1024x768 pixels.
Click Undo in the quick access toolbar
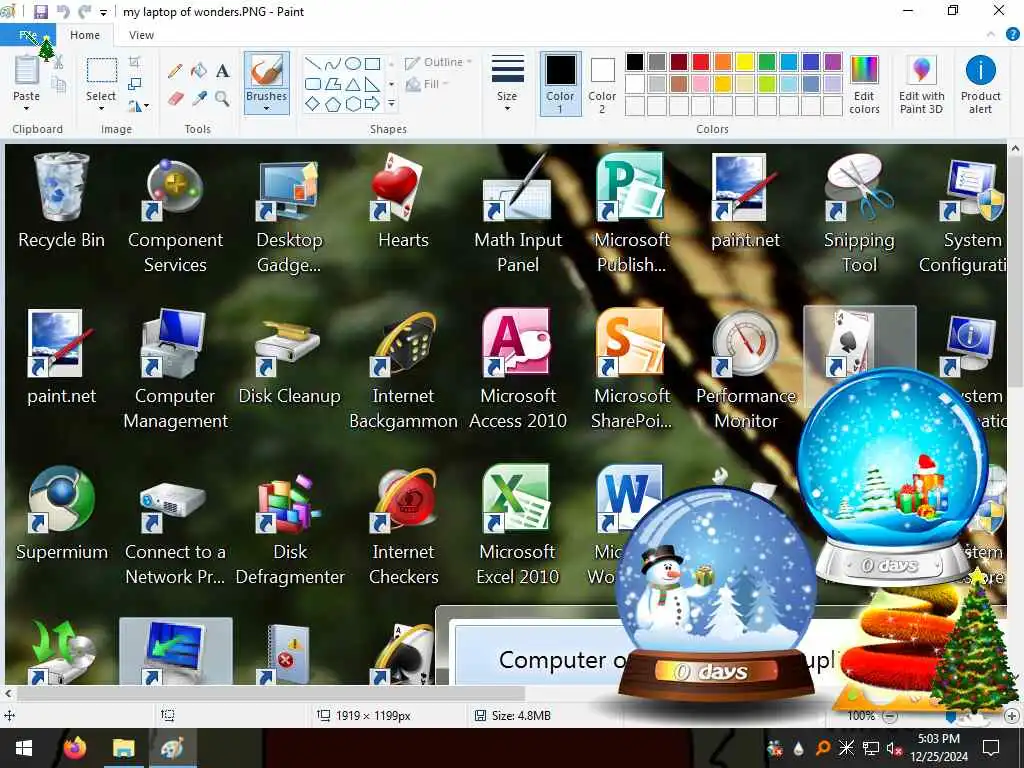(x=63, y=11)
